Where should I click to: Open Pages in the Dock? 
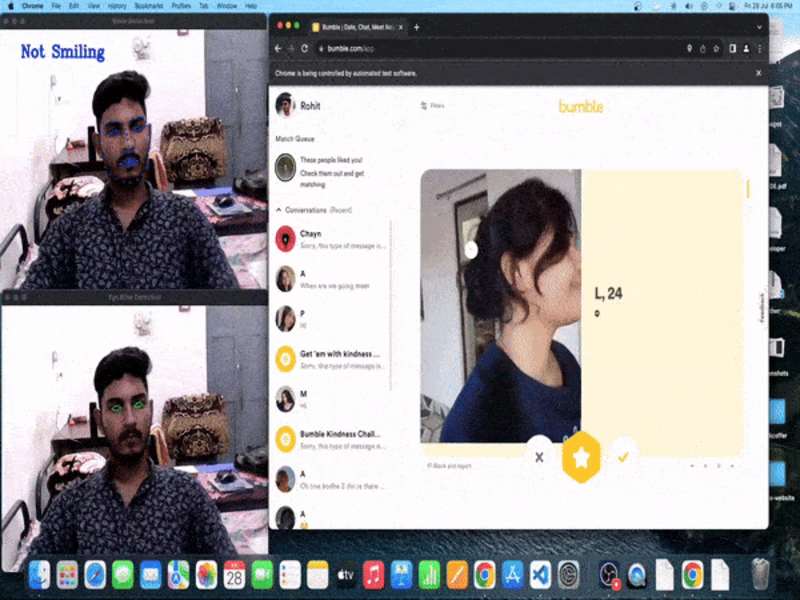coord(457,574)
